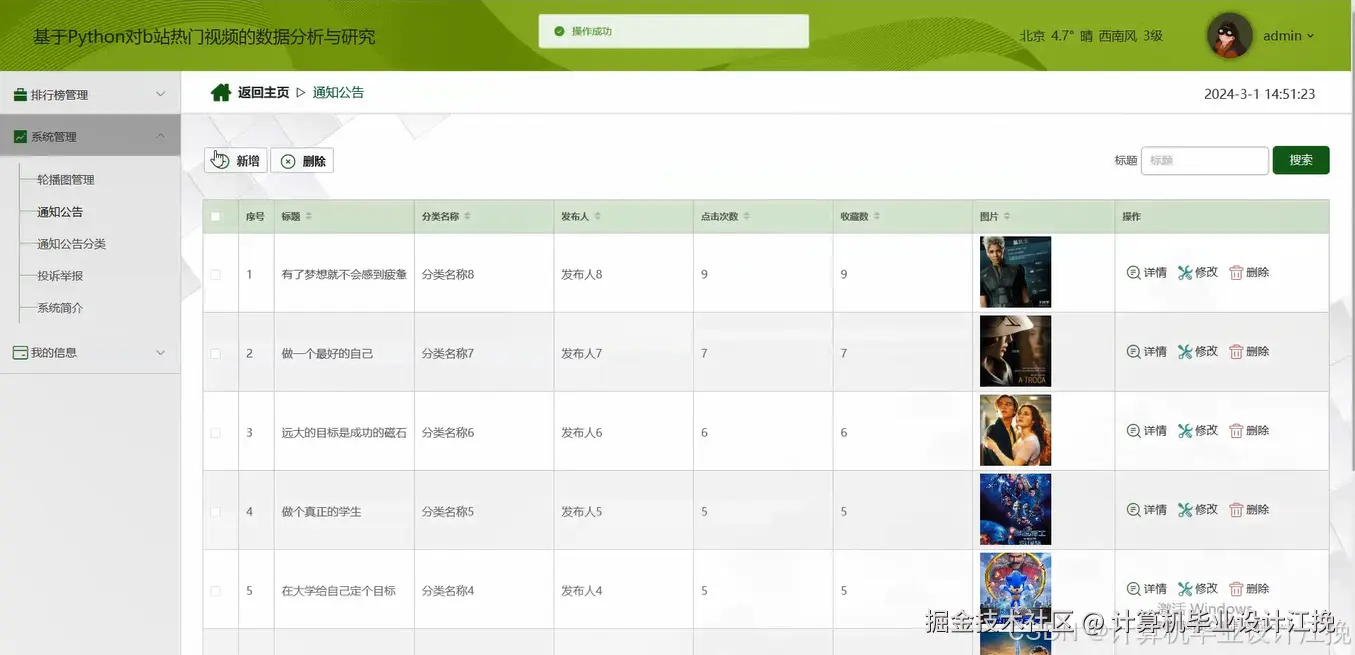Viewport: 1355px width, 655px height.
Task: Click the 删除 trash icon in row 1
Action: coord(1236,272)
